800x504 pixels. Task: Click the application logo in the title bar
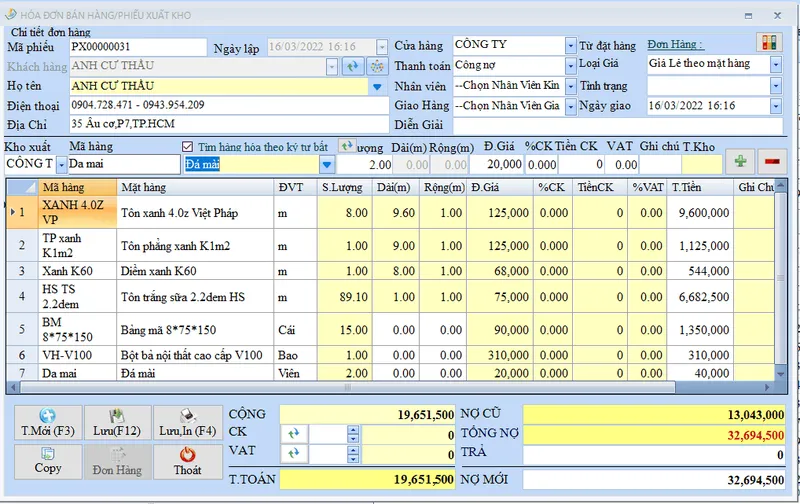pyautogui.click(x=10, y=14)
